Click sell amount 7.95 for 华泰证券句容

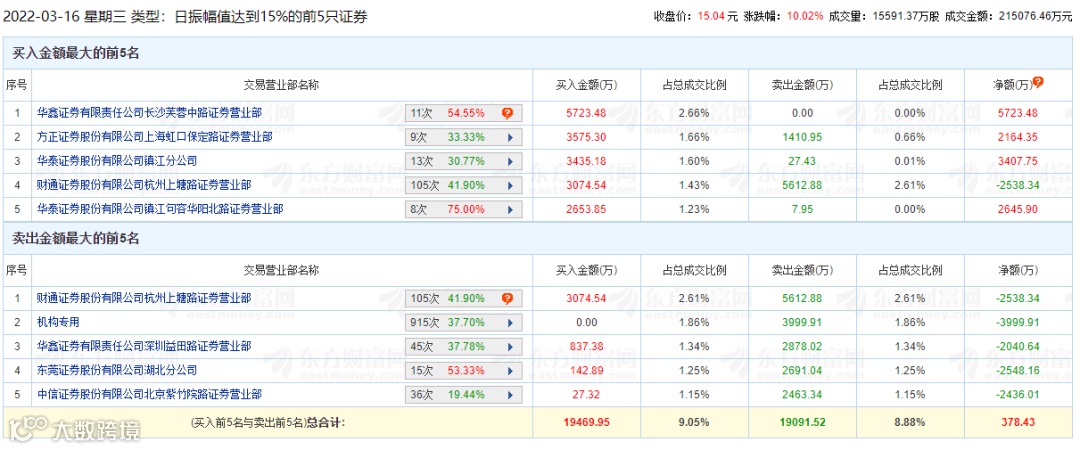[x=802, y=208]
